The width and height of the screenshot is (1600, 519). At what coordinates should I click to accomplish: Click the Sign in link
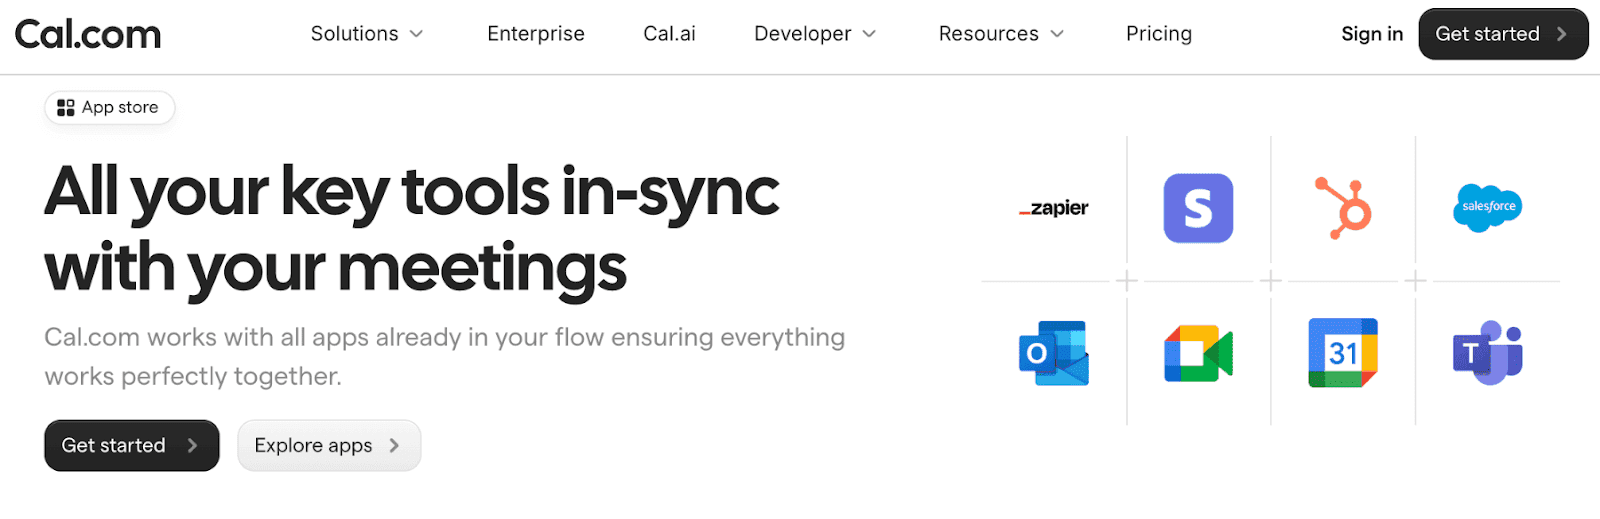click(x=1372, y=34)
